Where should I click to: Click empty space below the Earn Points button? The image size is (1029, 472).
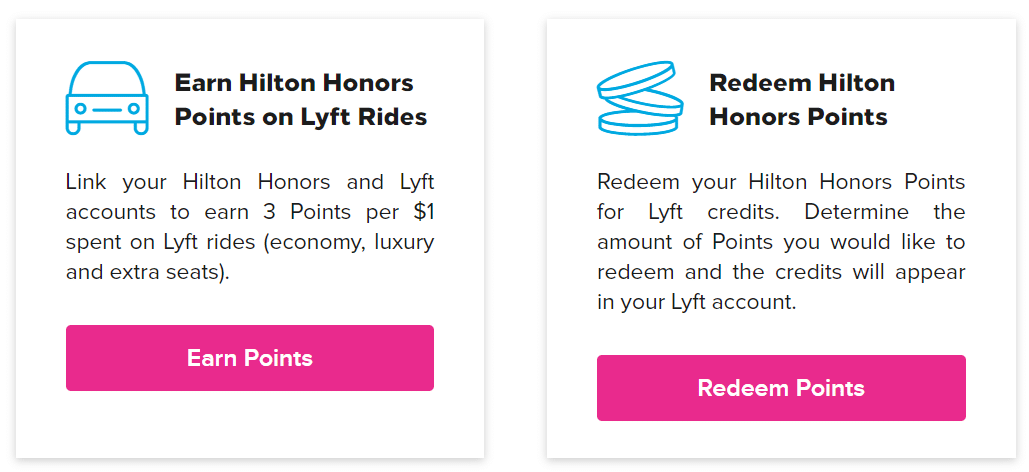(x=250, y=425)
